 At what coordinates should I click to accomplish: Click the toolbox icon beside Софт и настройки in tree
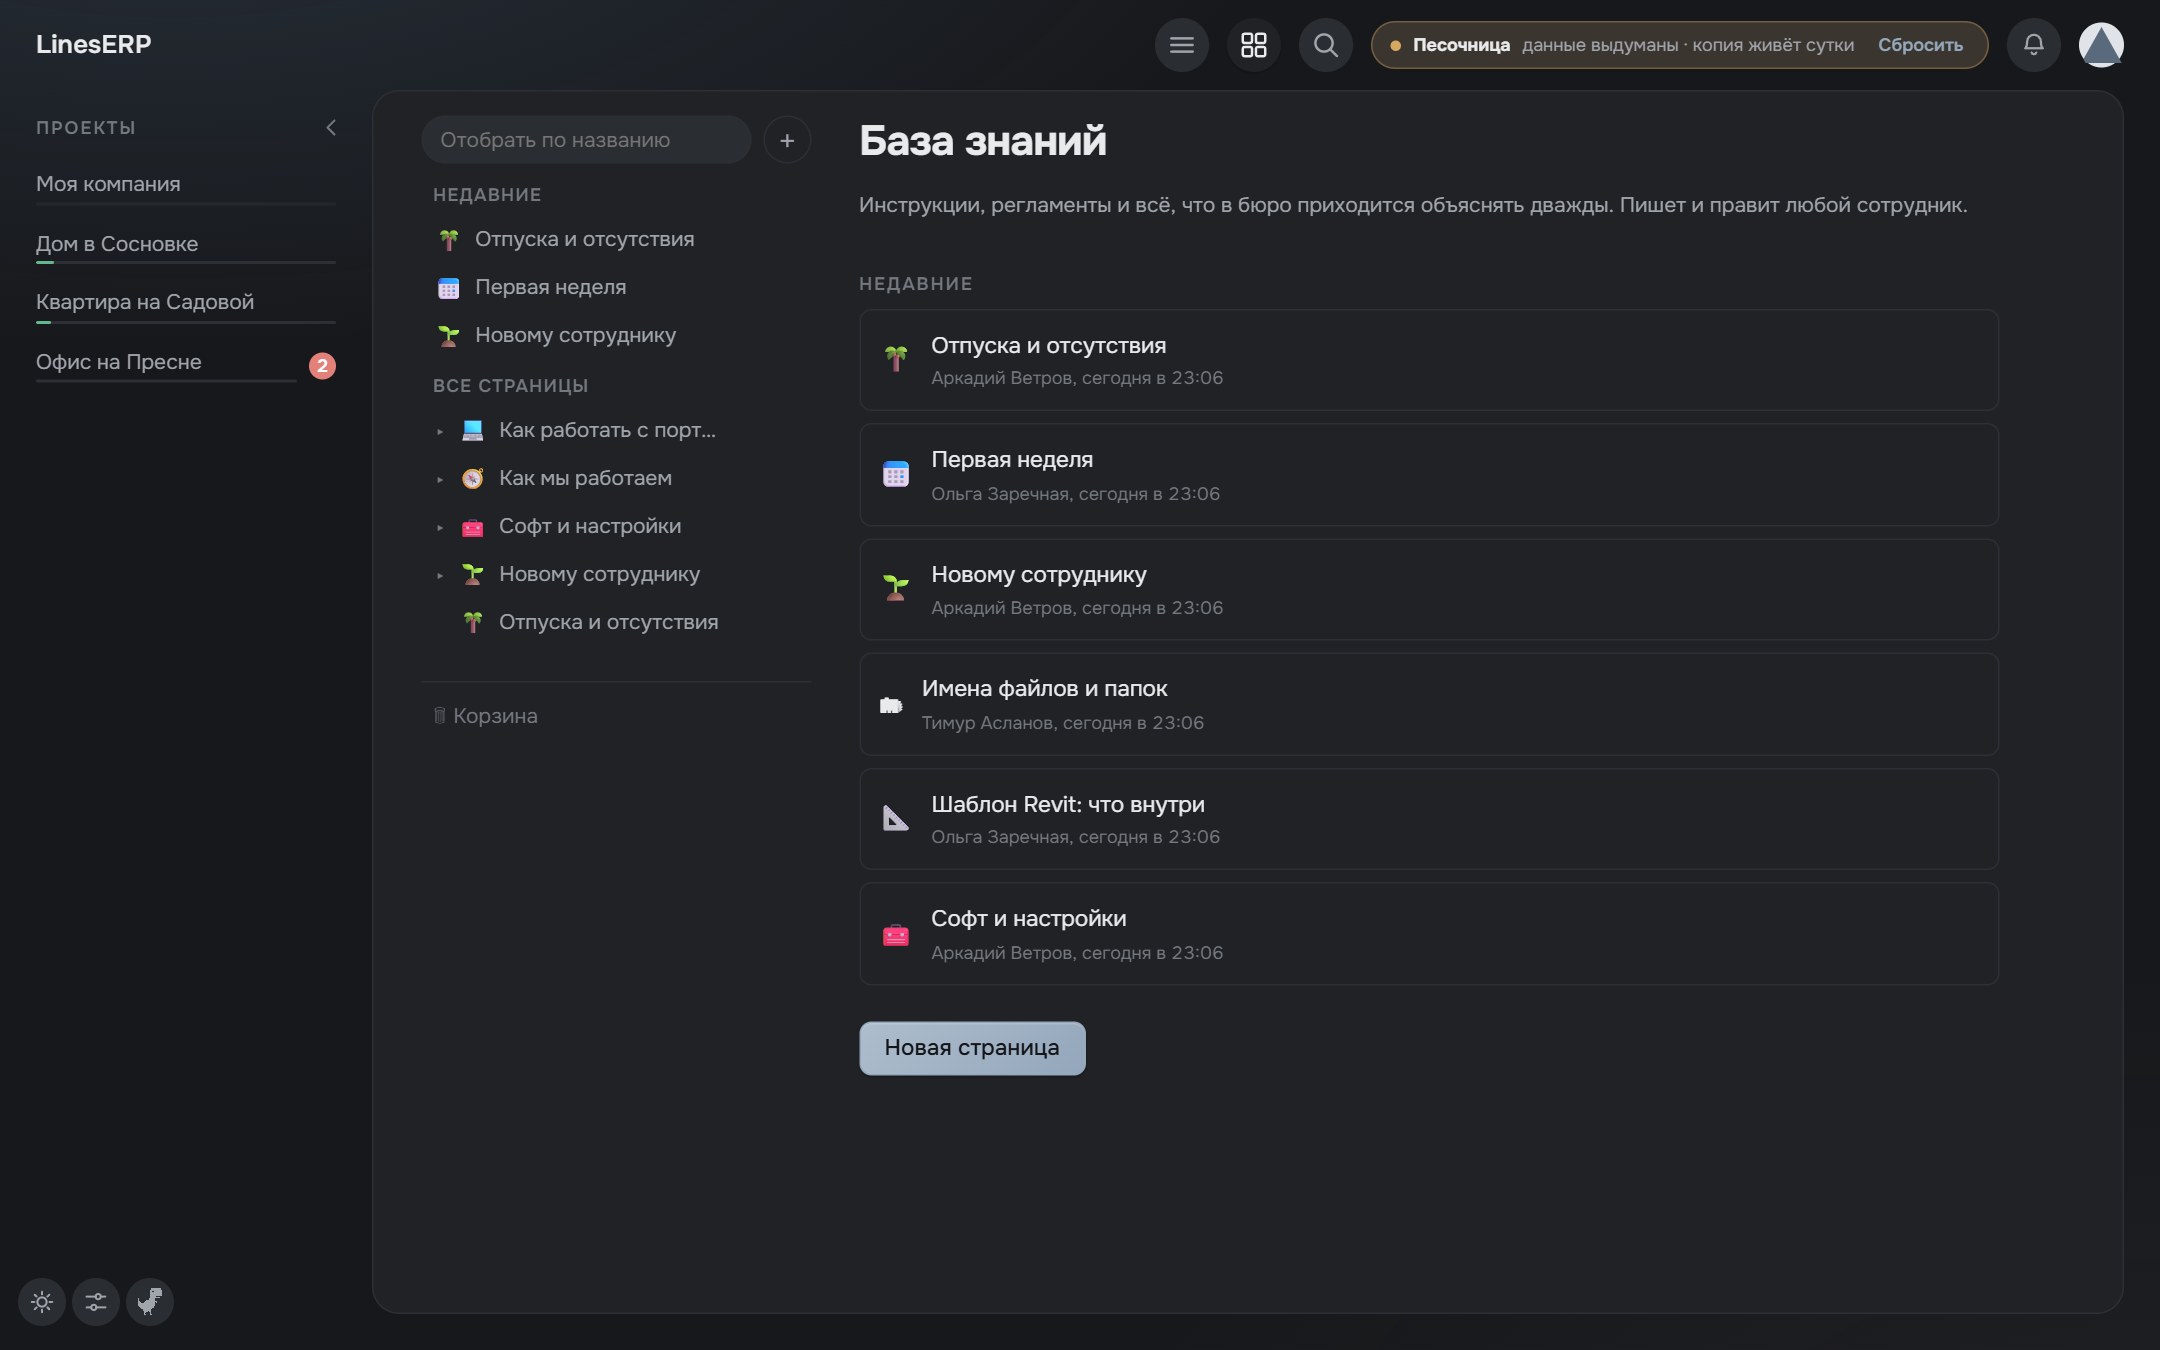tap(472, 527)
